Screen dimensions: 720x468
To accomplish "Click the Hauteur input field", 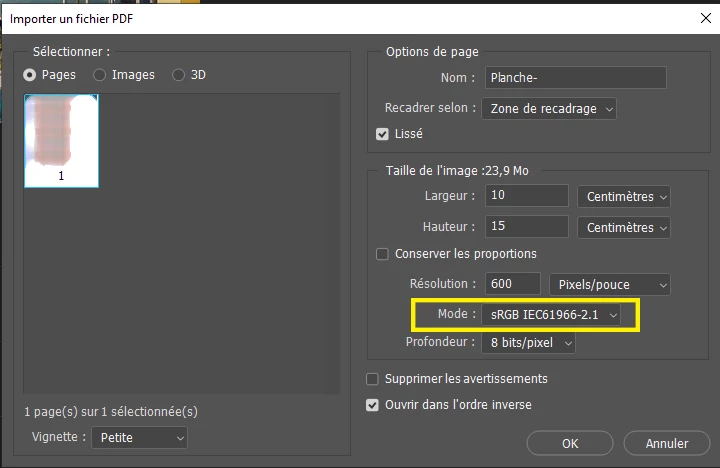I will (527, 226).
